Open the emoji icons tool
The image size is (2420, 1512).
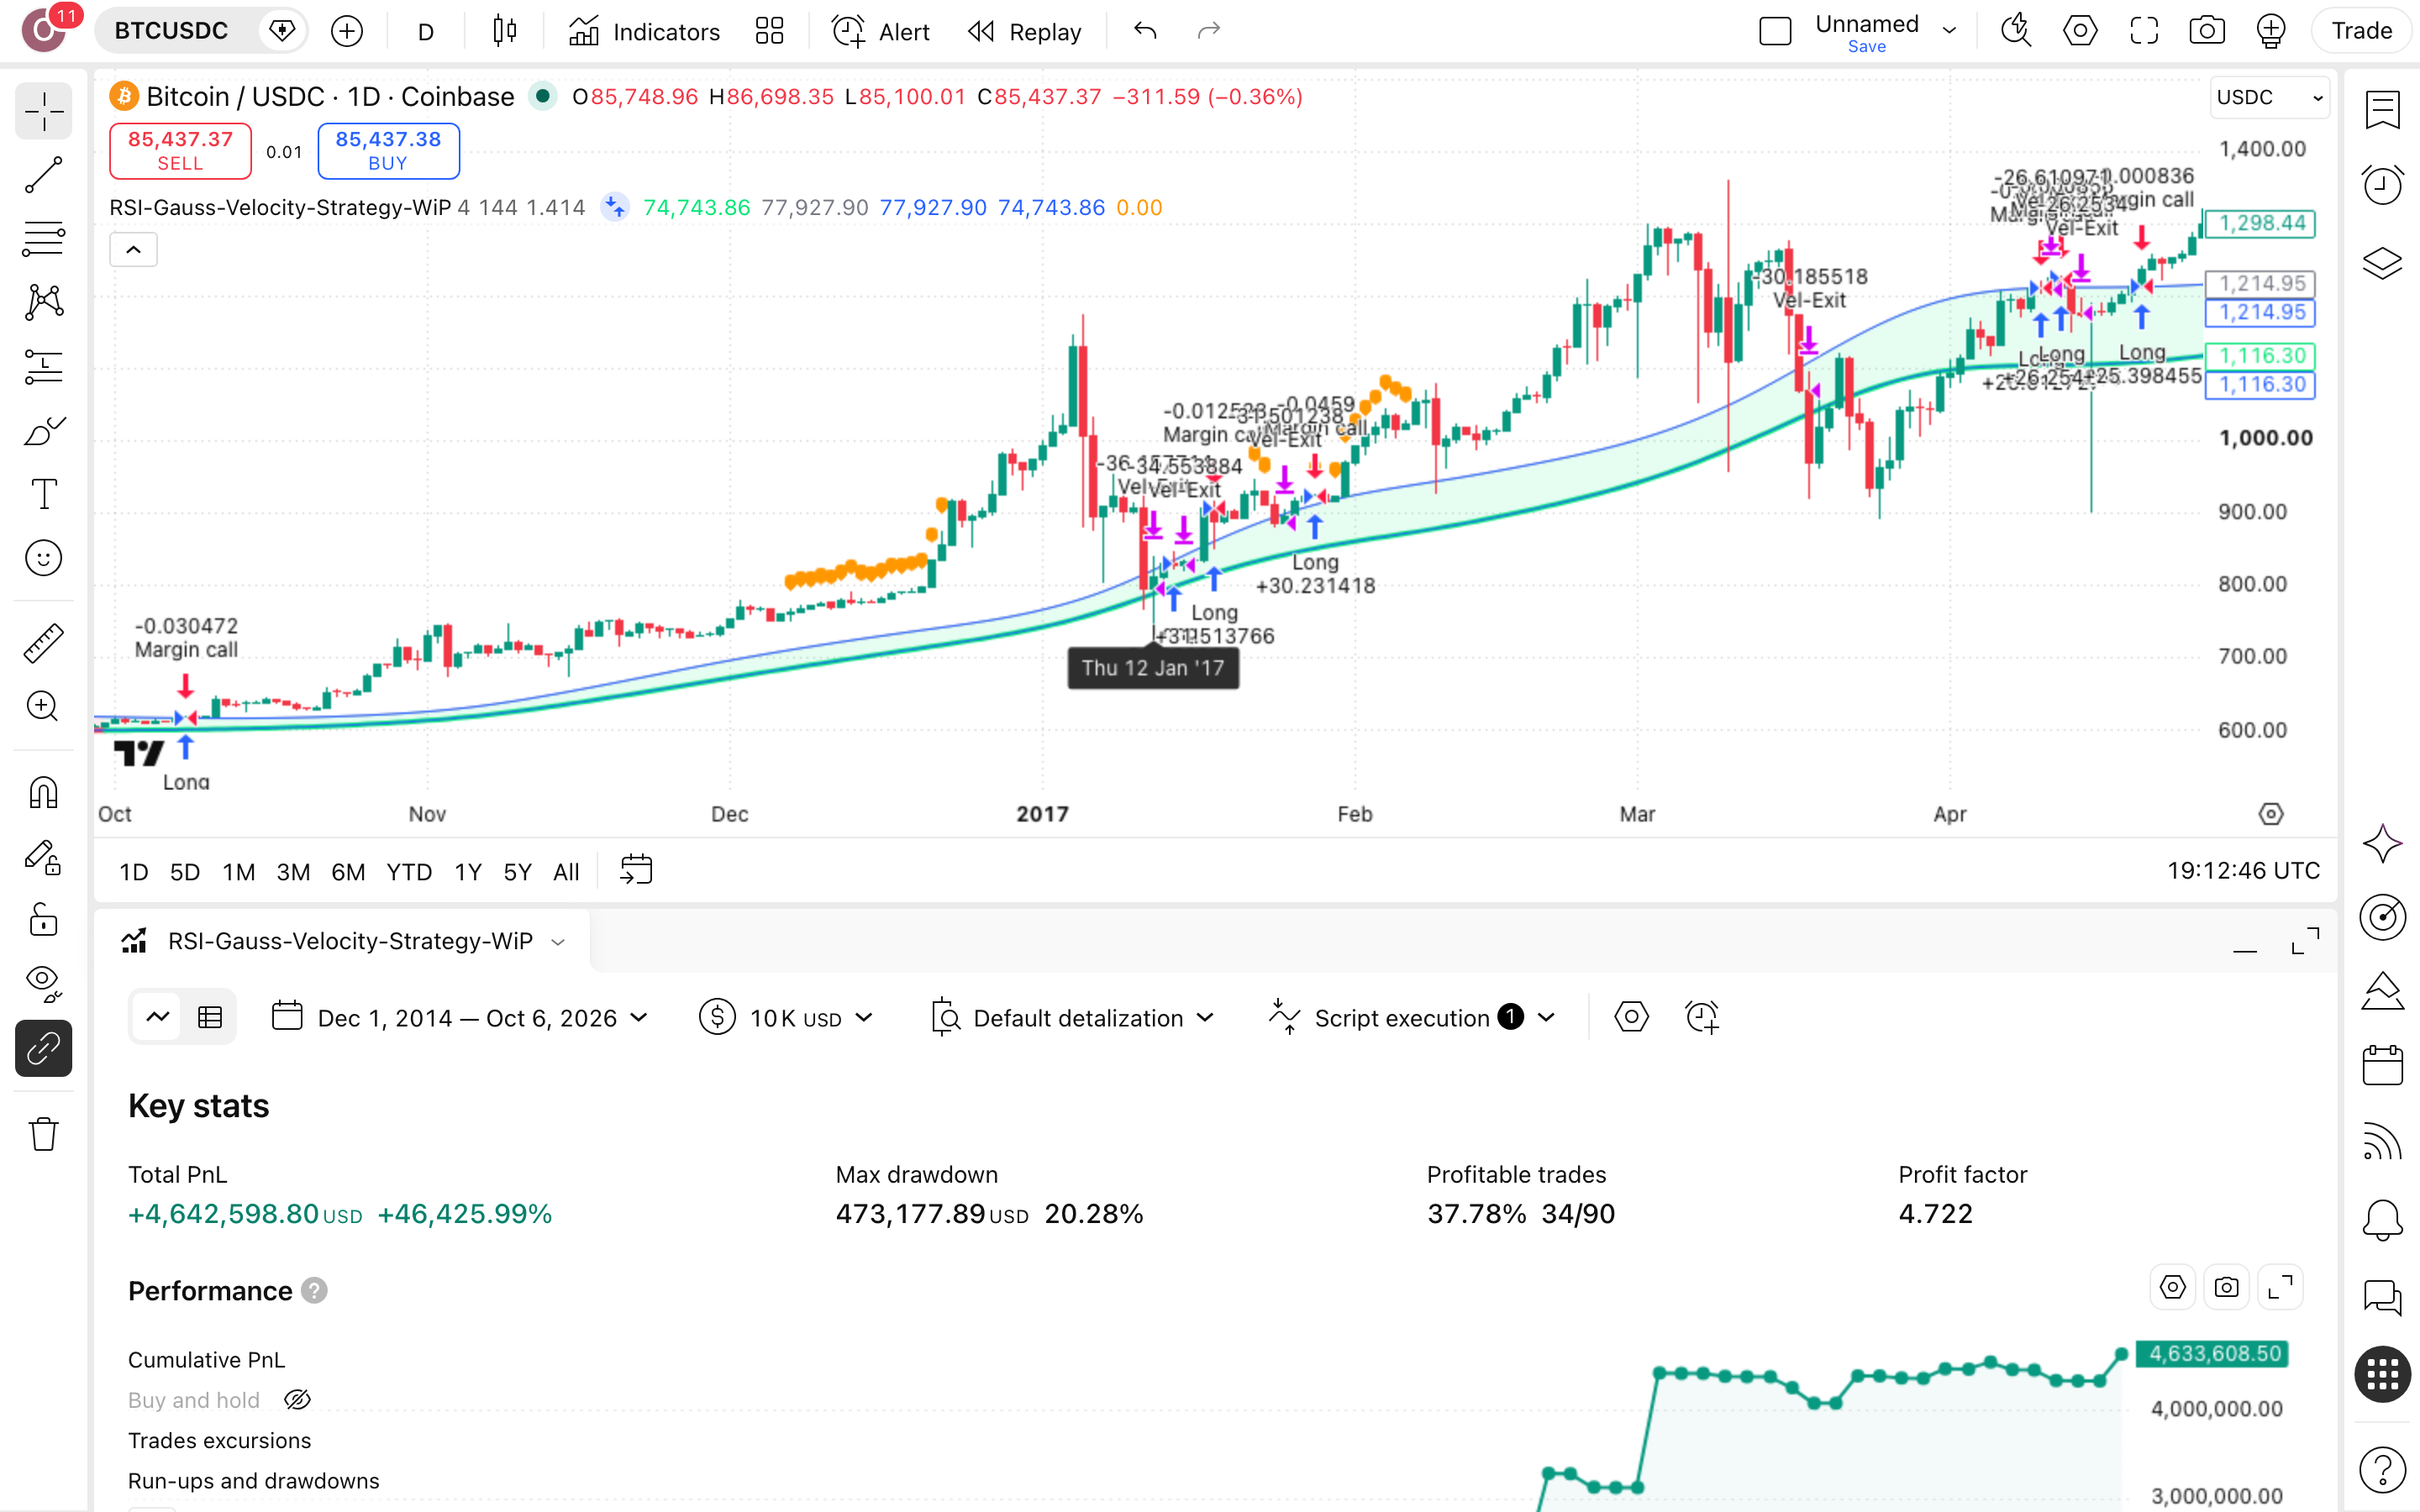point(44,558)
